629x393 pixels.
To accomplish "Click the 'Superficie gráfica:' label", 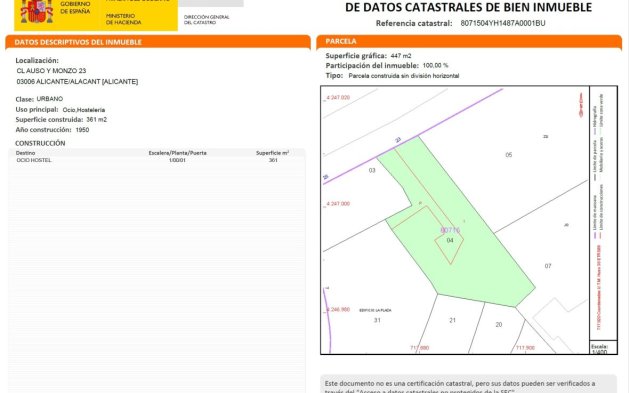I will point(356,56).
